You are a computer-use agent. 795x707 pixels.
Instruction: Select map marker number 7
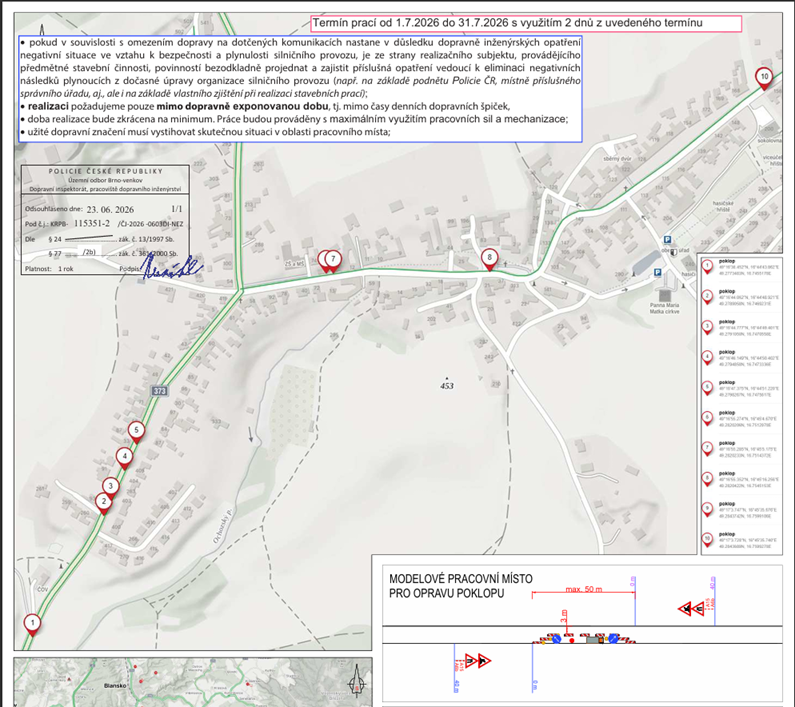point(333,260)
